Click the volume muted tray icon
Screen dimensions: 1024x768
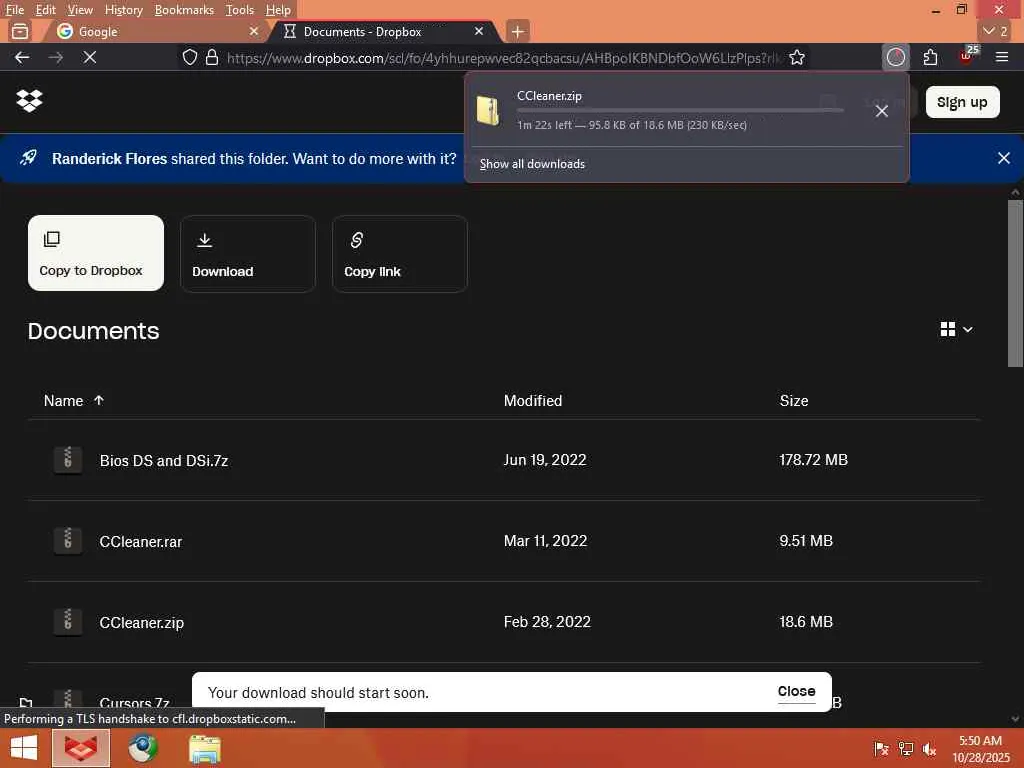pos(929,749)
